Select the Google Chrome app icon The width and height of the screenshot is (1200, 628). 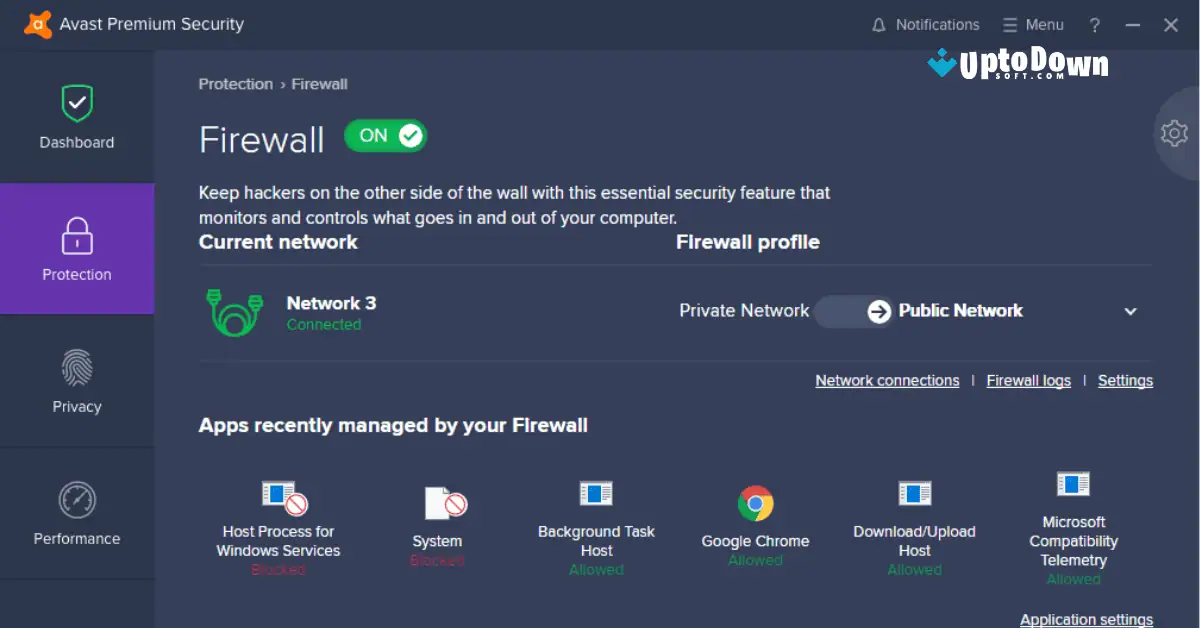pyautogui.click(x=755, y=502)
